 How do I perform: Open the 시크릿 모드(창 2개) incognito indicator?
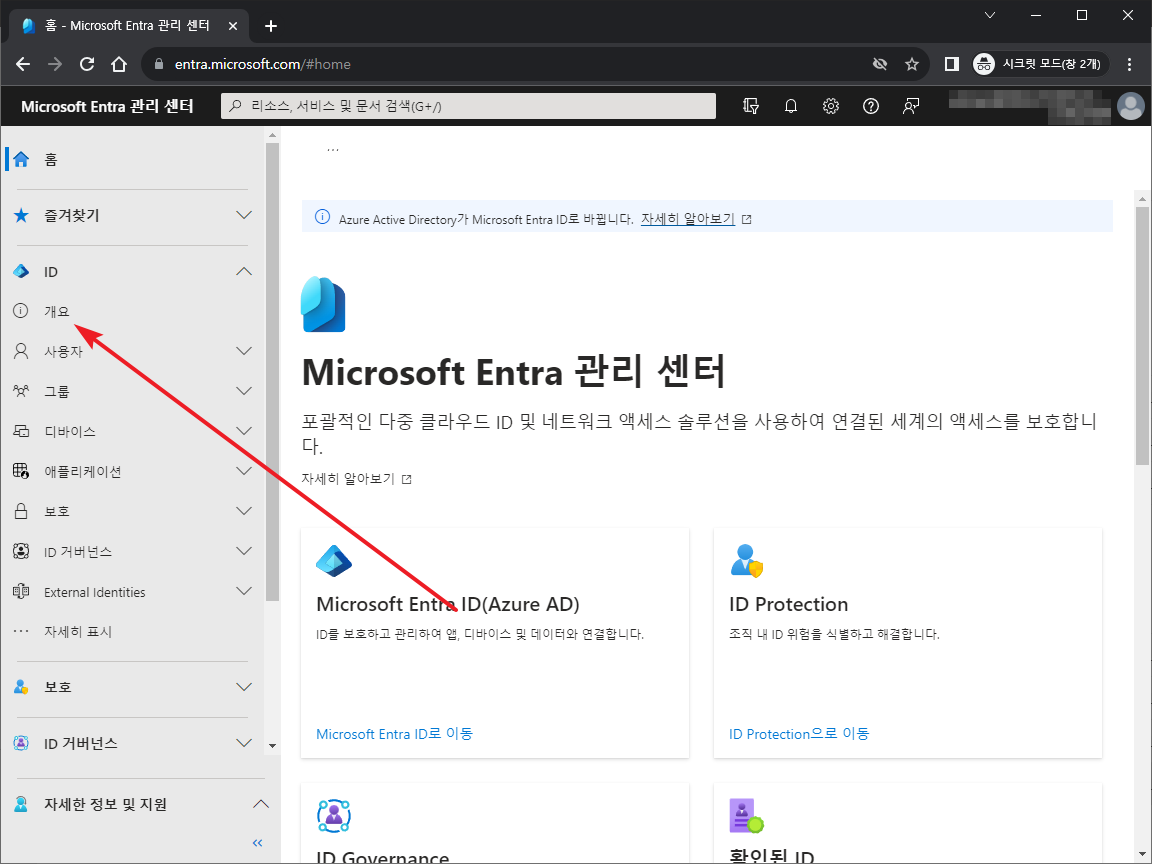point(1040,65)
